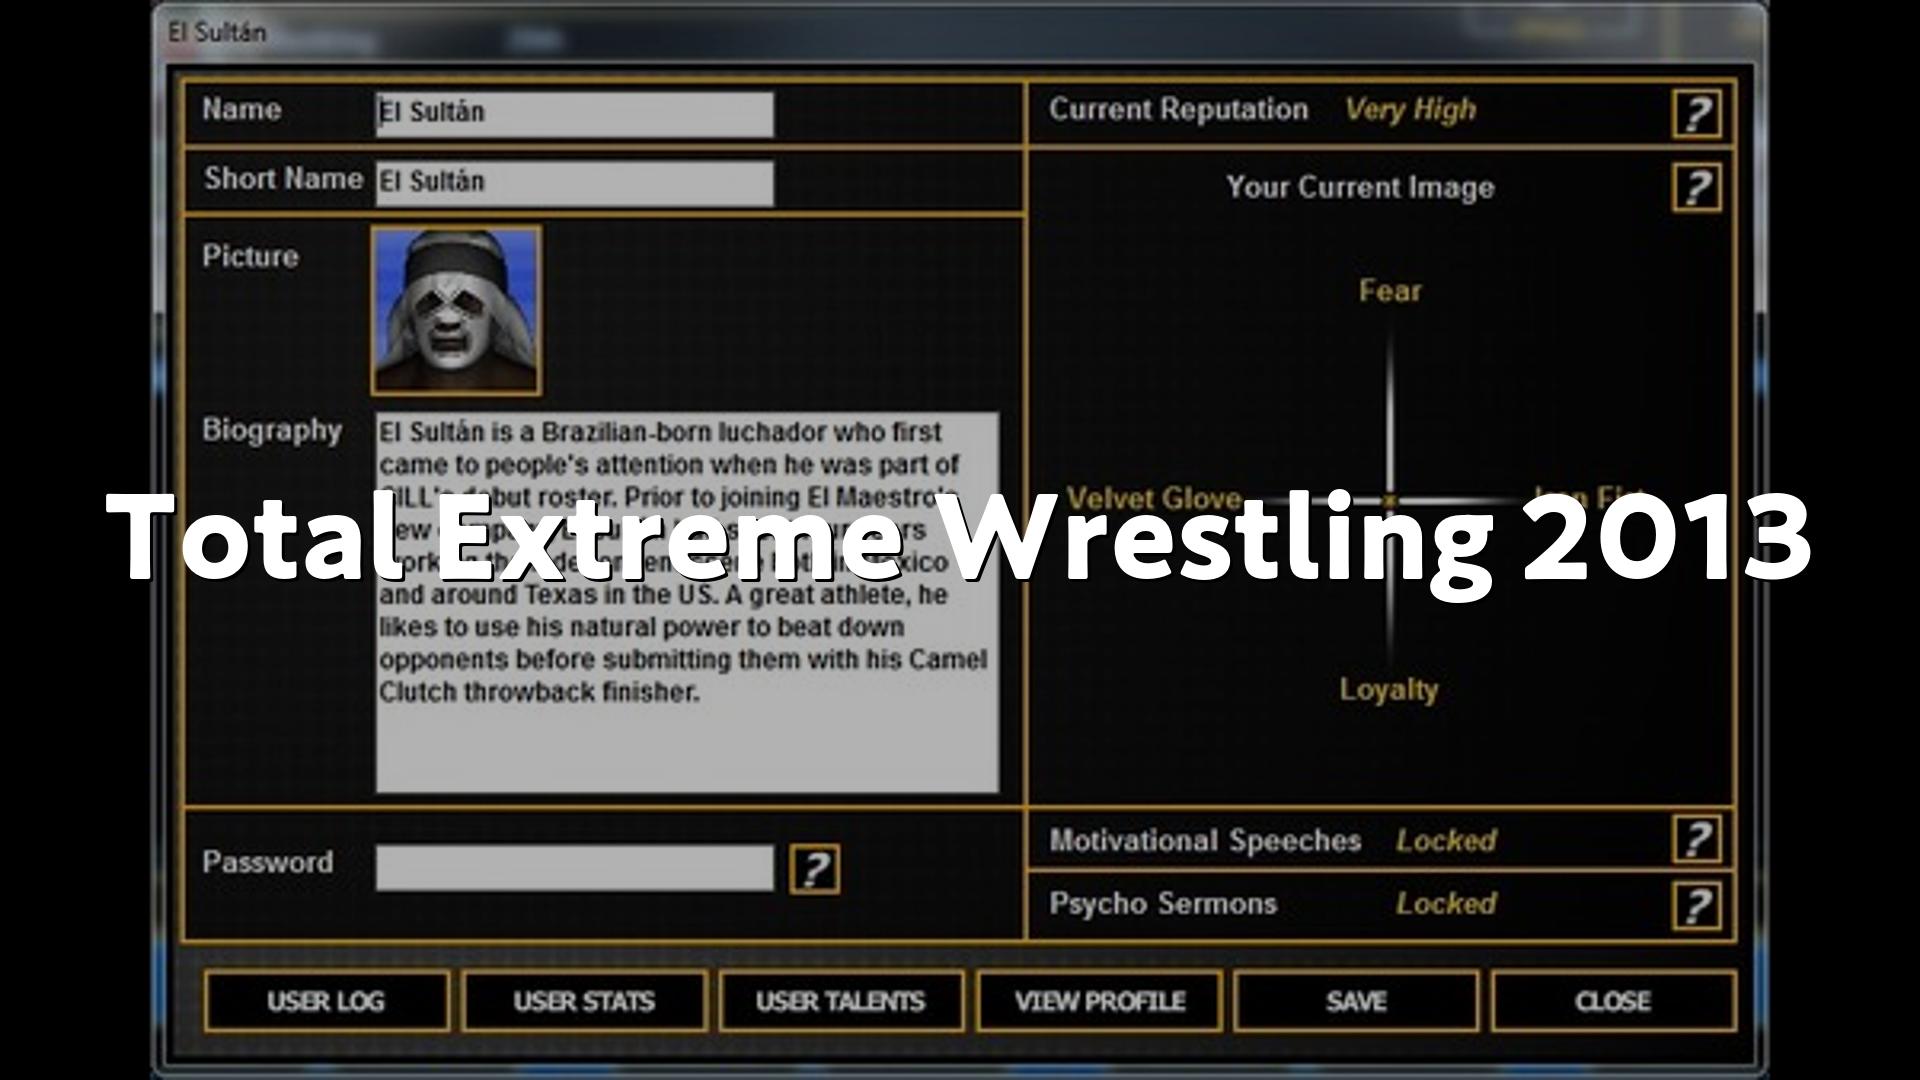Open help for Your Current Image

(1696, 187)
